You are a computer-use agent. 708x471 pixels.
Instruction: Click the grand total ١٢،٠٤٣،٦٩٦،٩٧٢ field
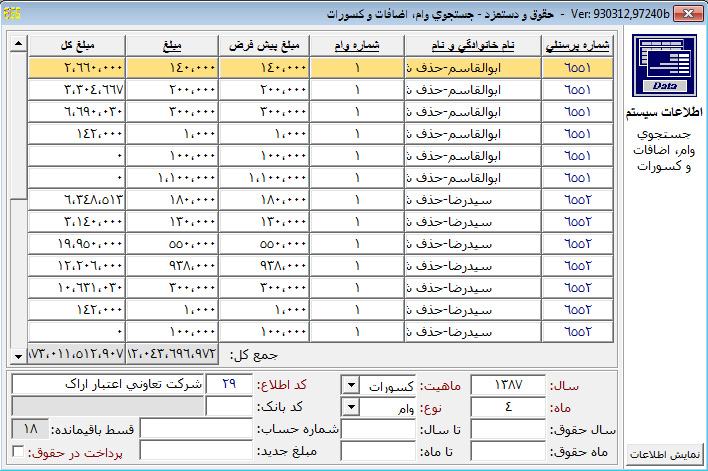click(x=172, y=354)
